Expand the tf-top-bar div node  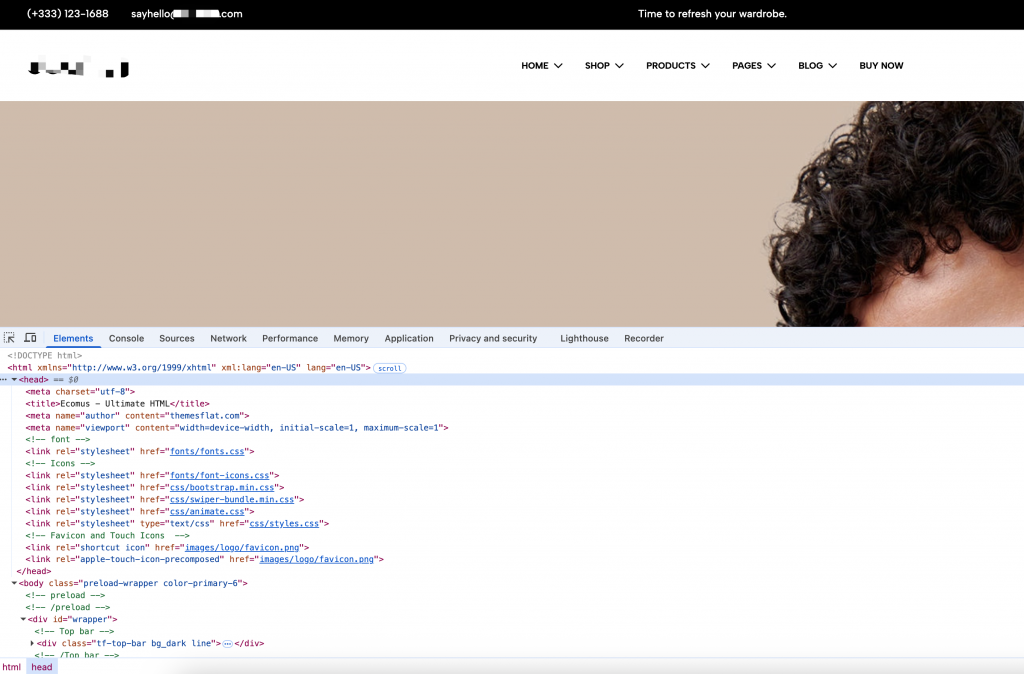(x=32, y=643)
